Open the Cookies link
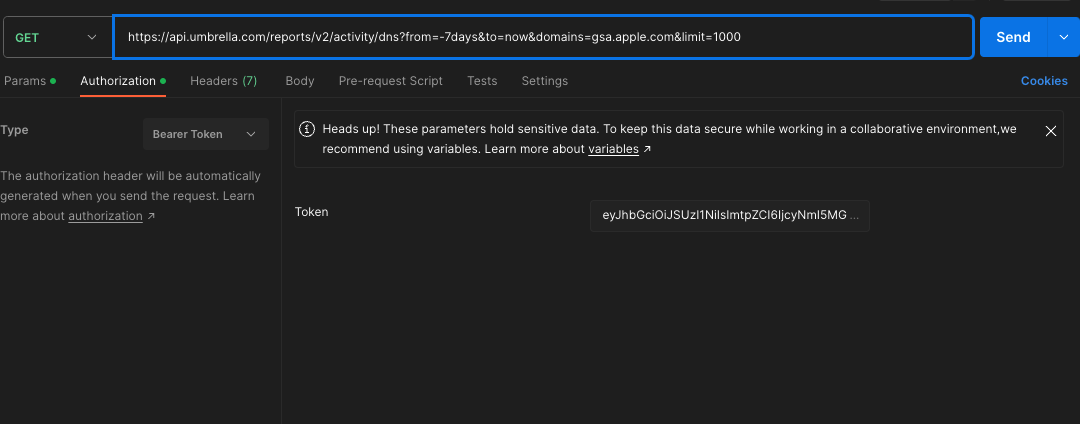1080x424 pixels. tap(1043, 81)
